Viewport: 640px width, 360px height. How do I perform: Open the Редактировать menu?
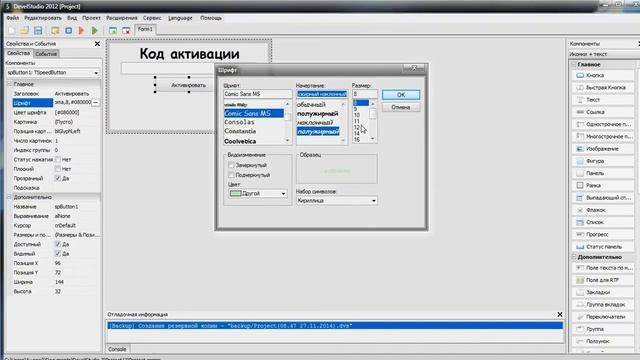pyautogui.click(x=43, y=18)
